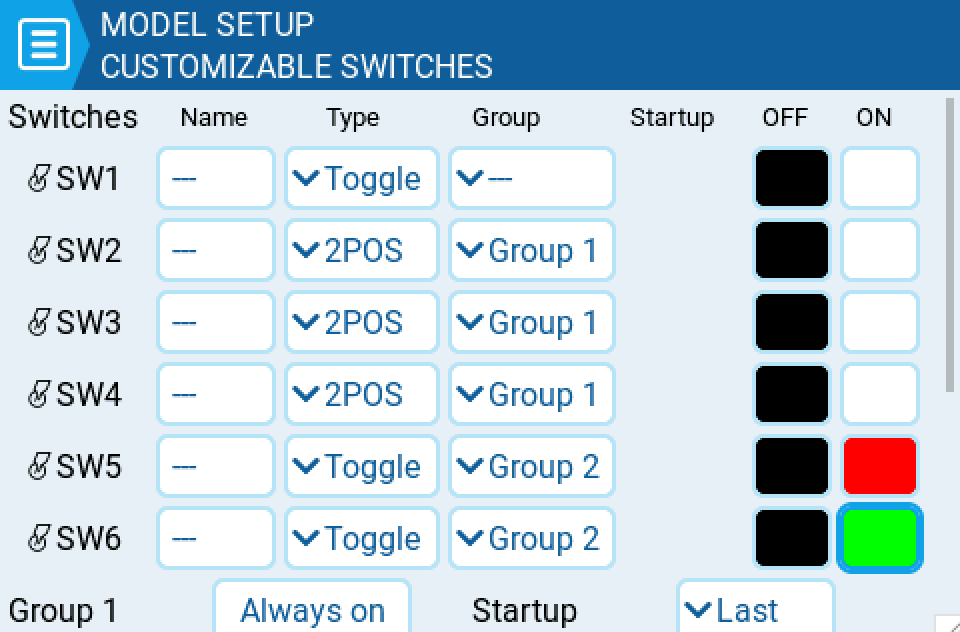Click the SW1 switch icon
Image resolution: width=960 pixels, height=632 pixels.
pos(39,179)
